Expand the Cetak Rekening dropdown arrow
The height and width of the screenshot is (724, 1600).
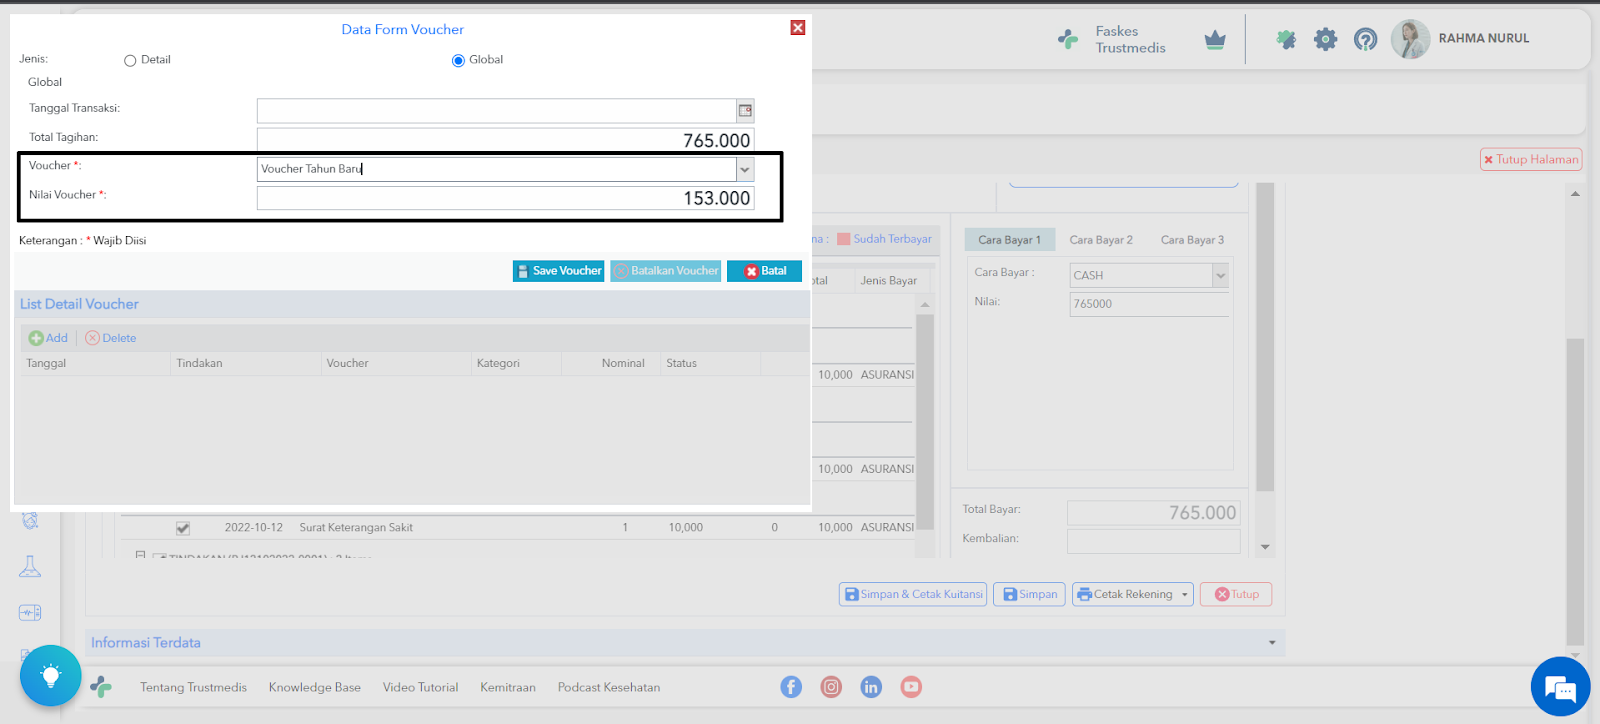(x=1185, y=595)
